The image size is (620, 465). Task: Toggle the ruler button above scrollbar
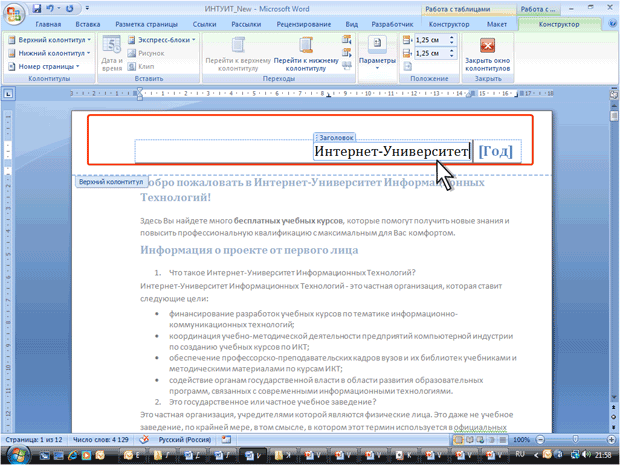click(614, 95)
